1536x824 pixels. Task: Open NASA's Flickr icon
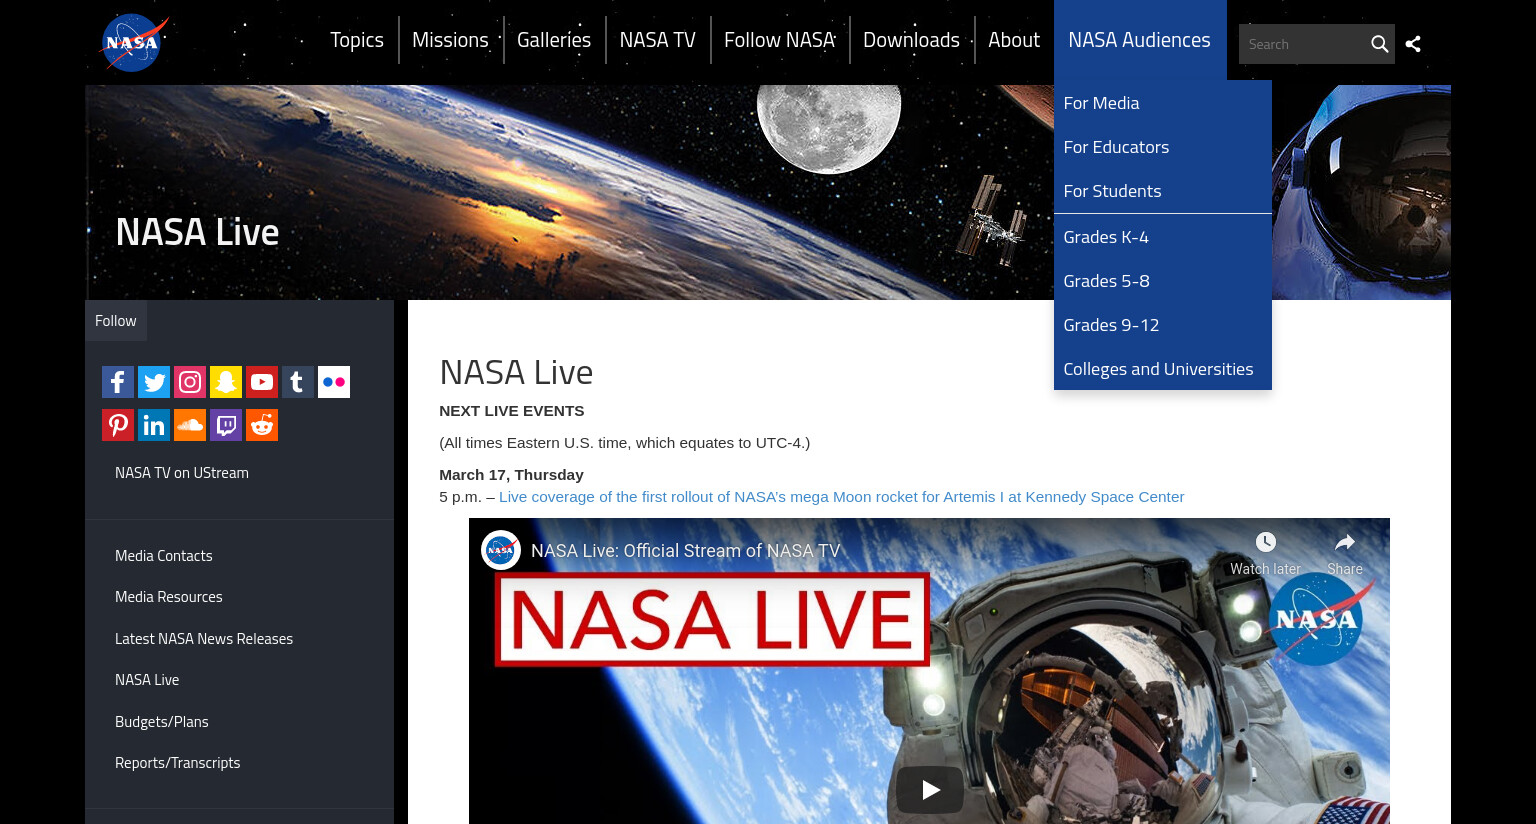pyautogui.click(x=334, y=382)
